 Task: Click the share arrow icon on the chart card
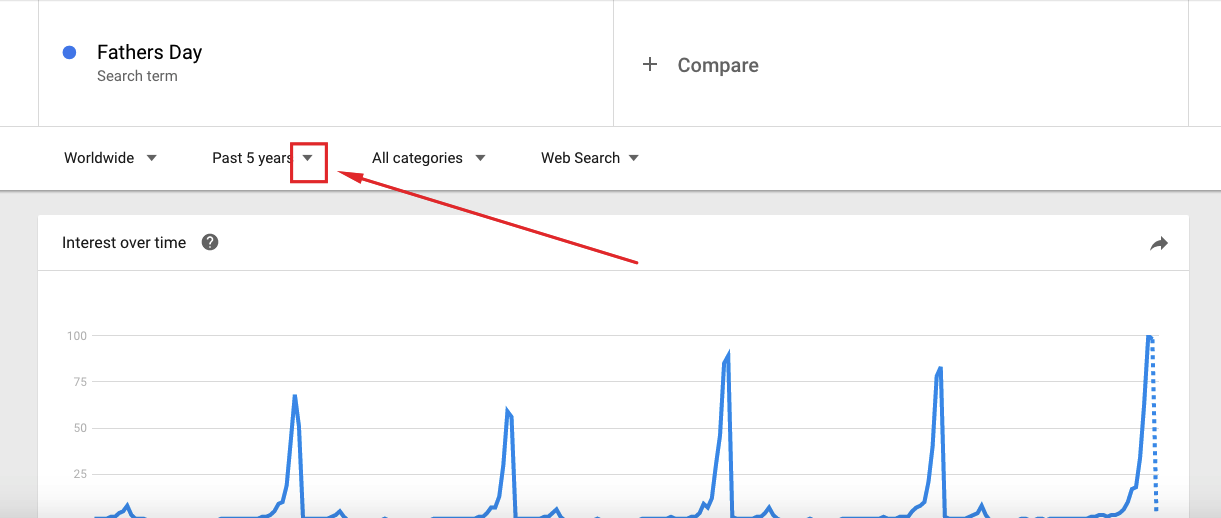[x=1159, y=243]
